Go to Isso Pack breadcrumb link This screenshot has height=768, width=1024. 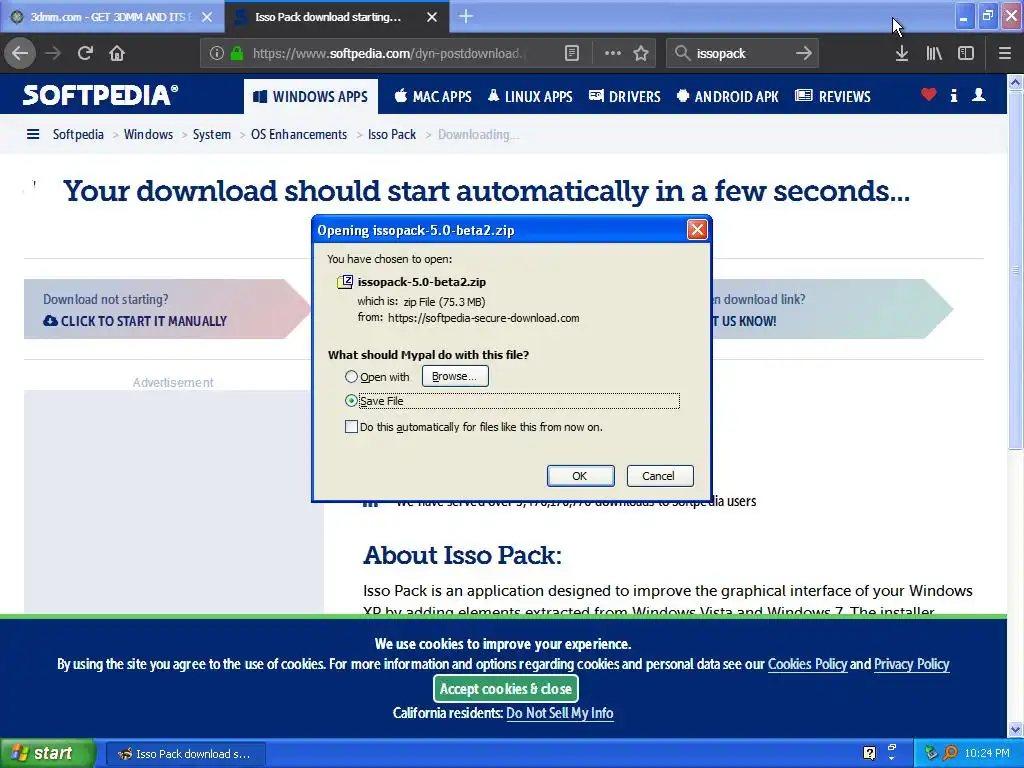(x=392, y=135)
